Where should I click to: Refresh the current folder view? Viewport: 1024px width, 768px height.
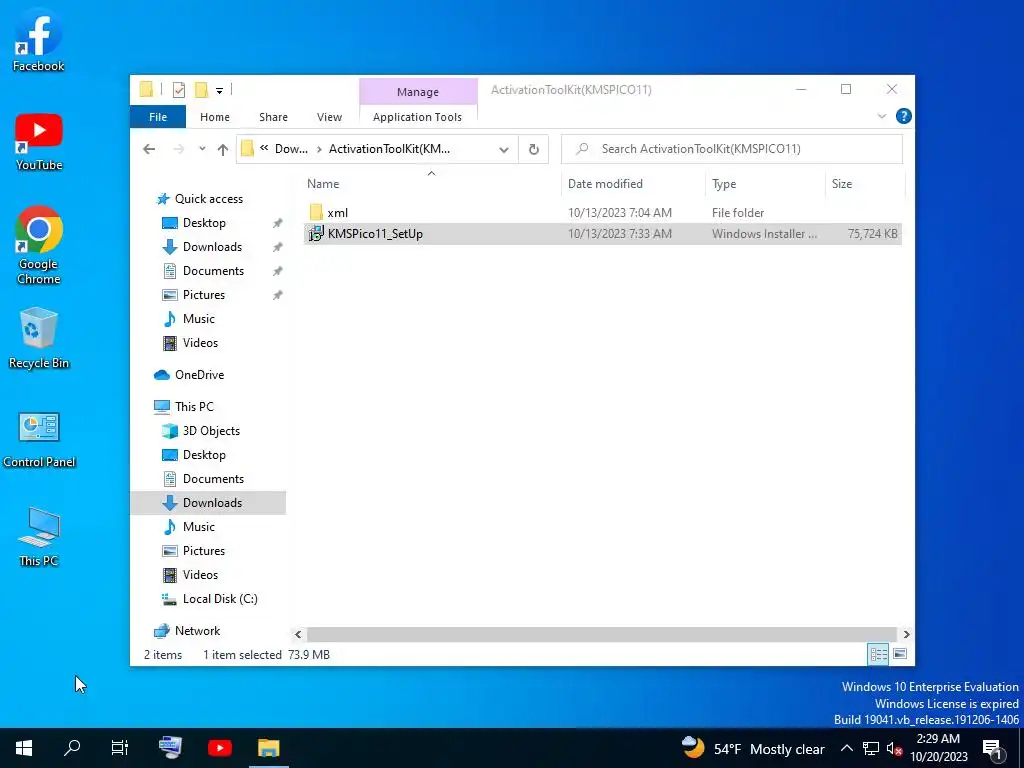point(534,150)
